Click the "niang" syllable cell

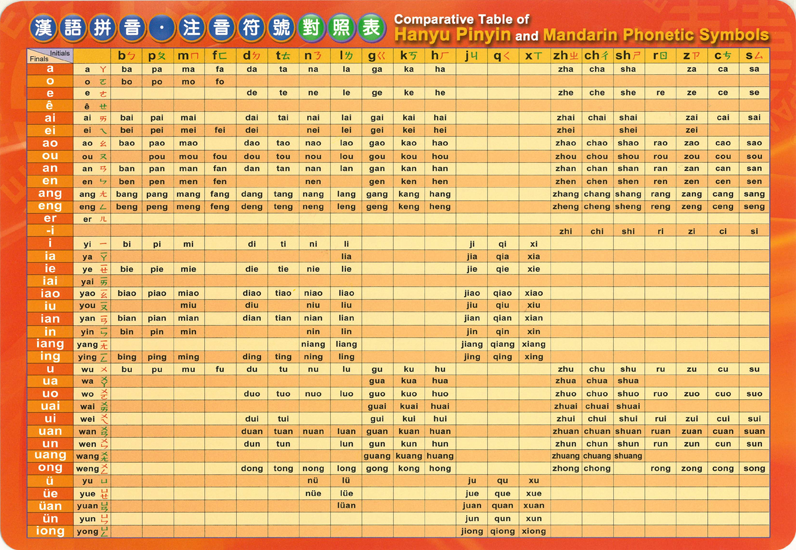pyautogui.click(x=313, y=344)
